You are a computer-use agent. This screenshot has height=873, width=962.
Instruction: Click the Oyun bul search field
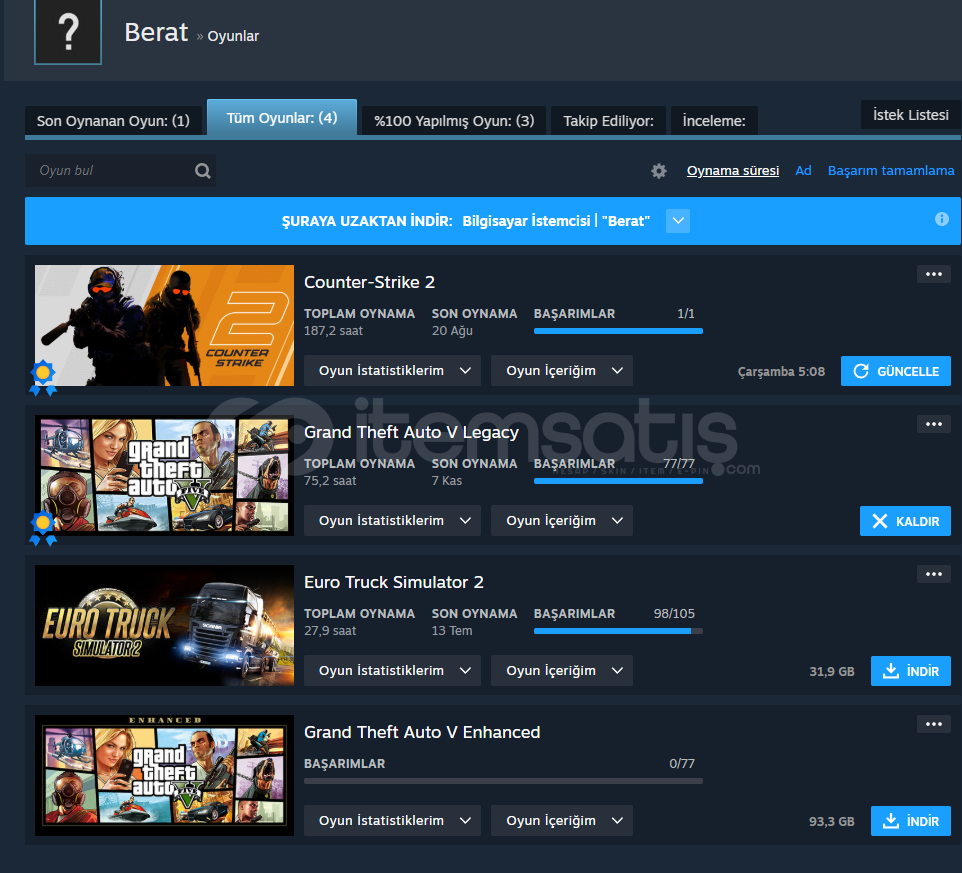coord(110,171)
